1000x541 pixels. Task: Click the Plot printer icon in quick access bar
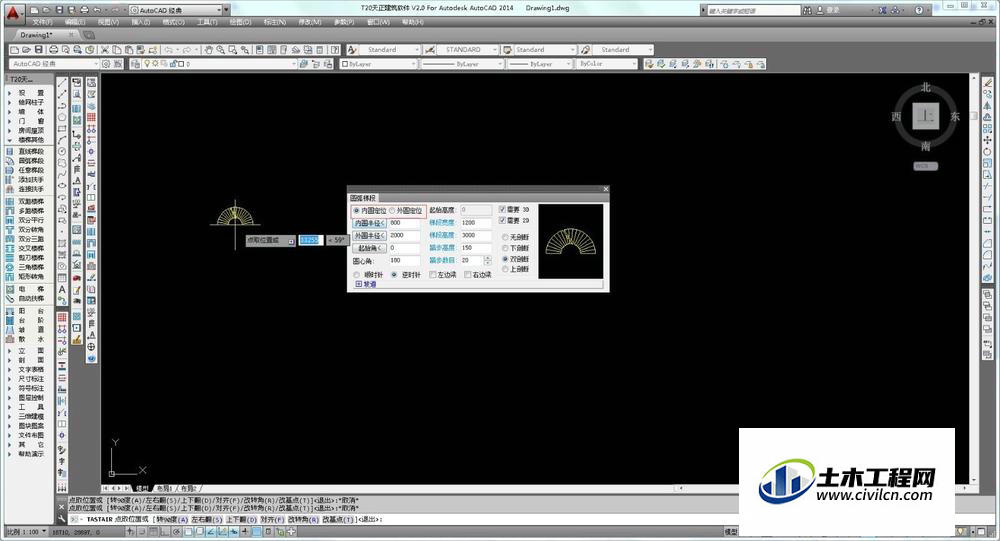tap(84, 10)
